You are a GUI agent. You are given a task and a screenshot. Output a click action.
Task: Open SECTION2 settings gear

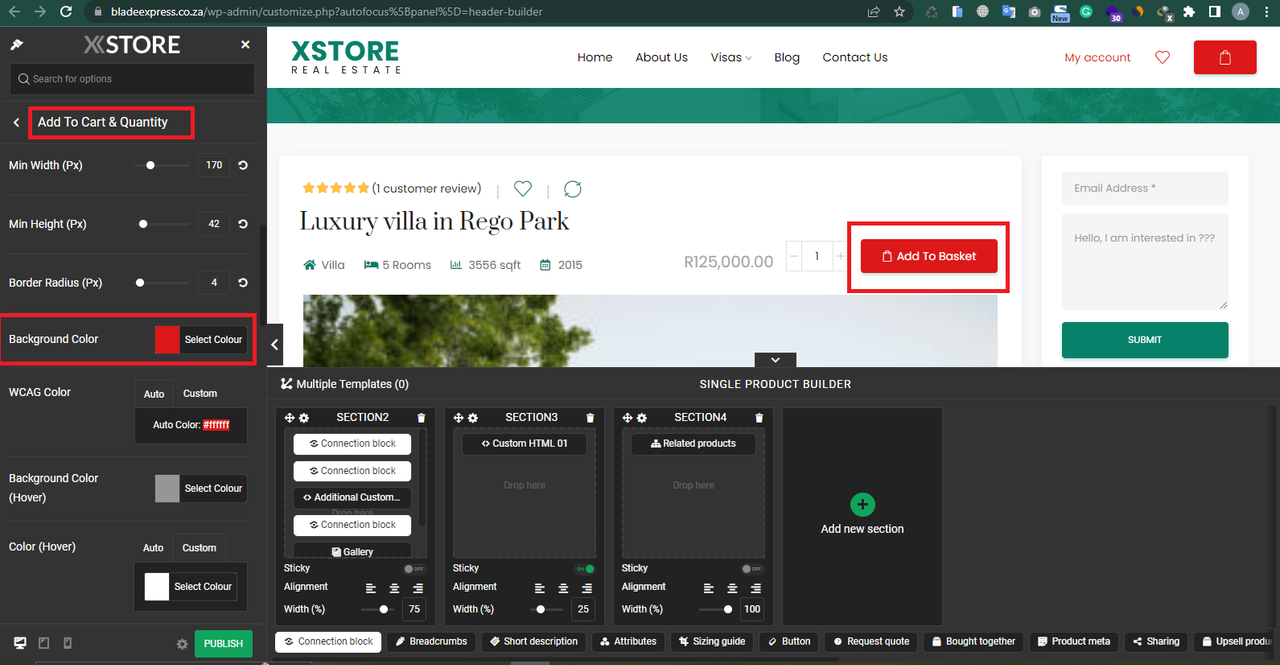point(304,418)
